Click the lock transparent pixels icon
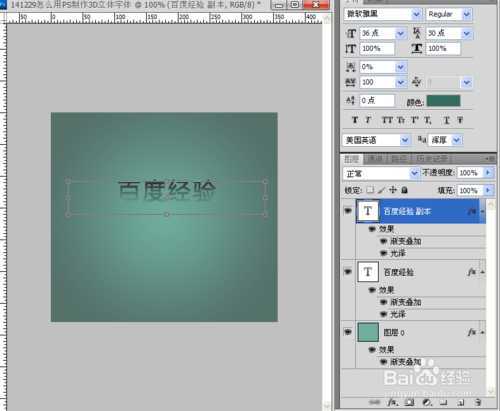Screen dimensions: 500x411 pos(370,190)
